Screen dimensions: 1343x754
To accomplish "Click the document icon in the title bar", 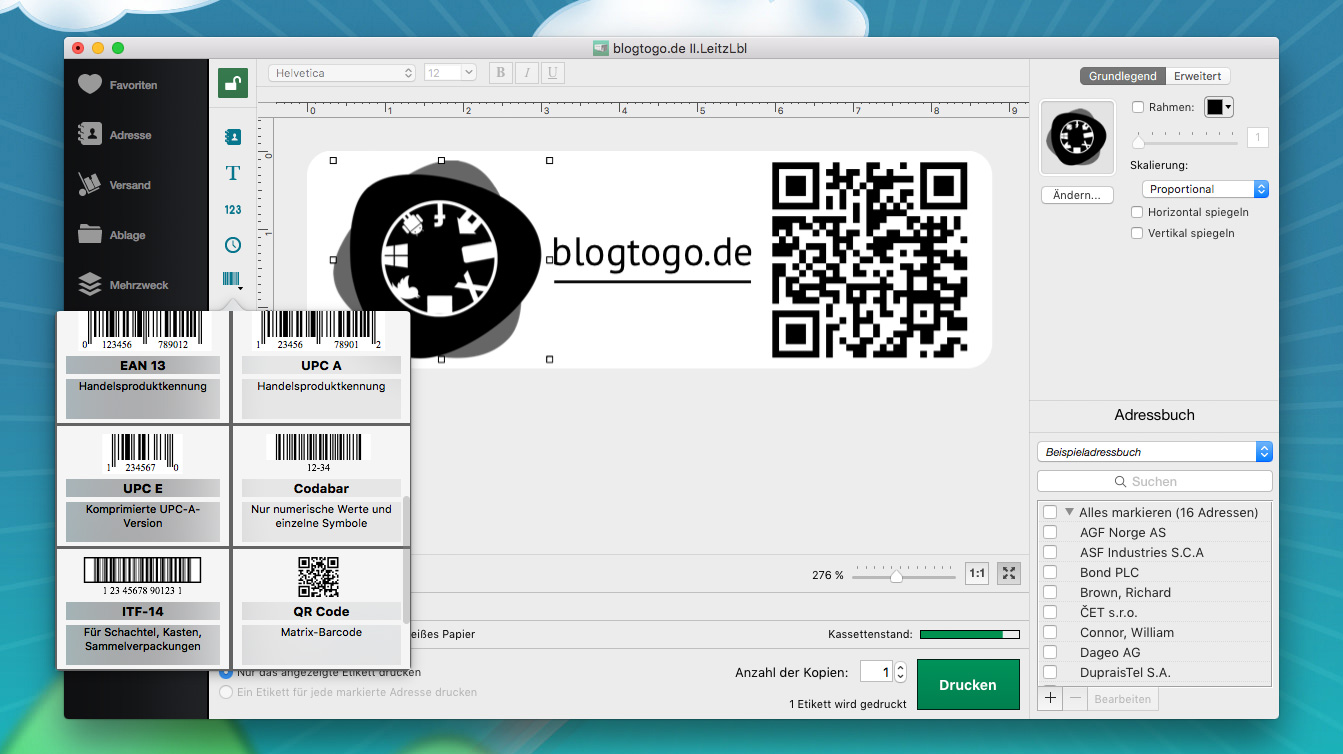I will click(x=601, y=47).
